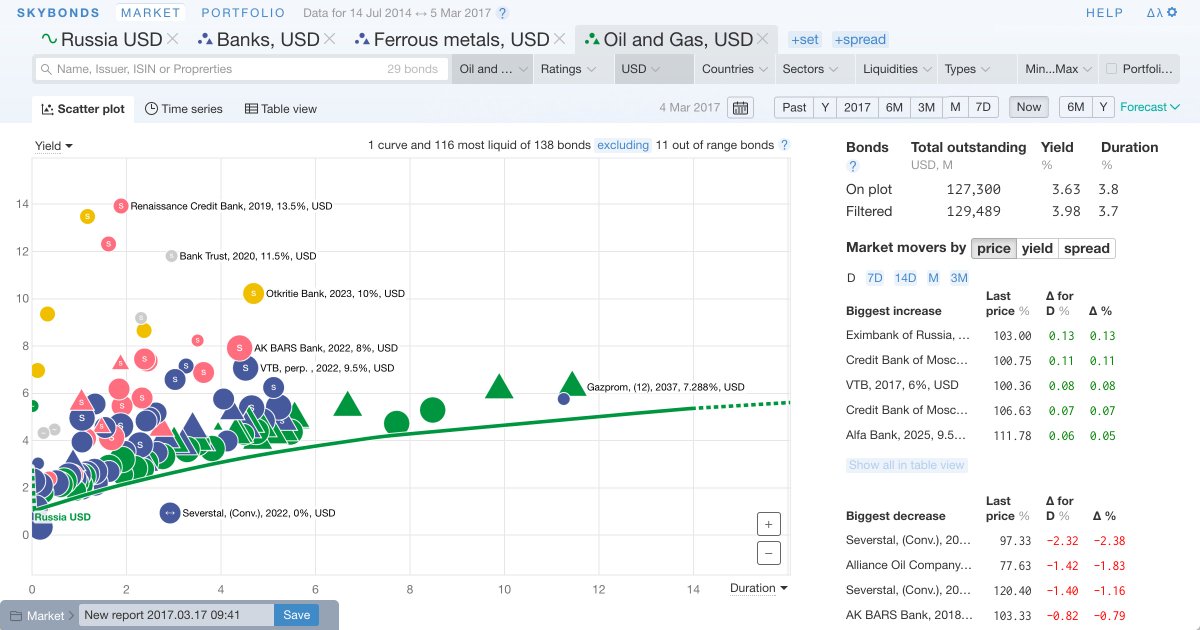Open the Sectors filter dropdown
Screen dimensions: 1200x630
[x=816, y=69]
